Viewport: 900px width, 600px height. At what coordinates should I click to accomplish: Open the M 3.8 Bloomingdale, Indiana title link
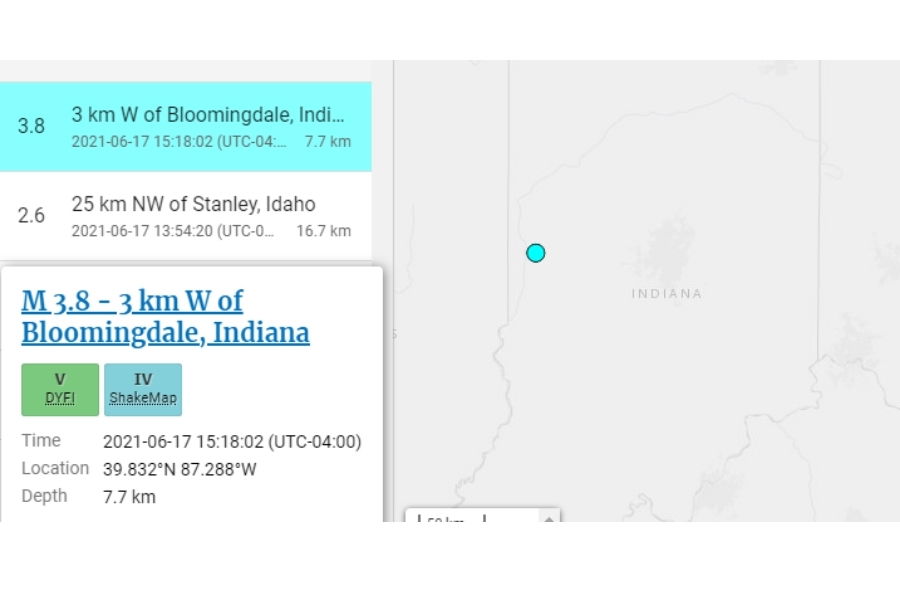click(165, 317)
